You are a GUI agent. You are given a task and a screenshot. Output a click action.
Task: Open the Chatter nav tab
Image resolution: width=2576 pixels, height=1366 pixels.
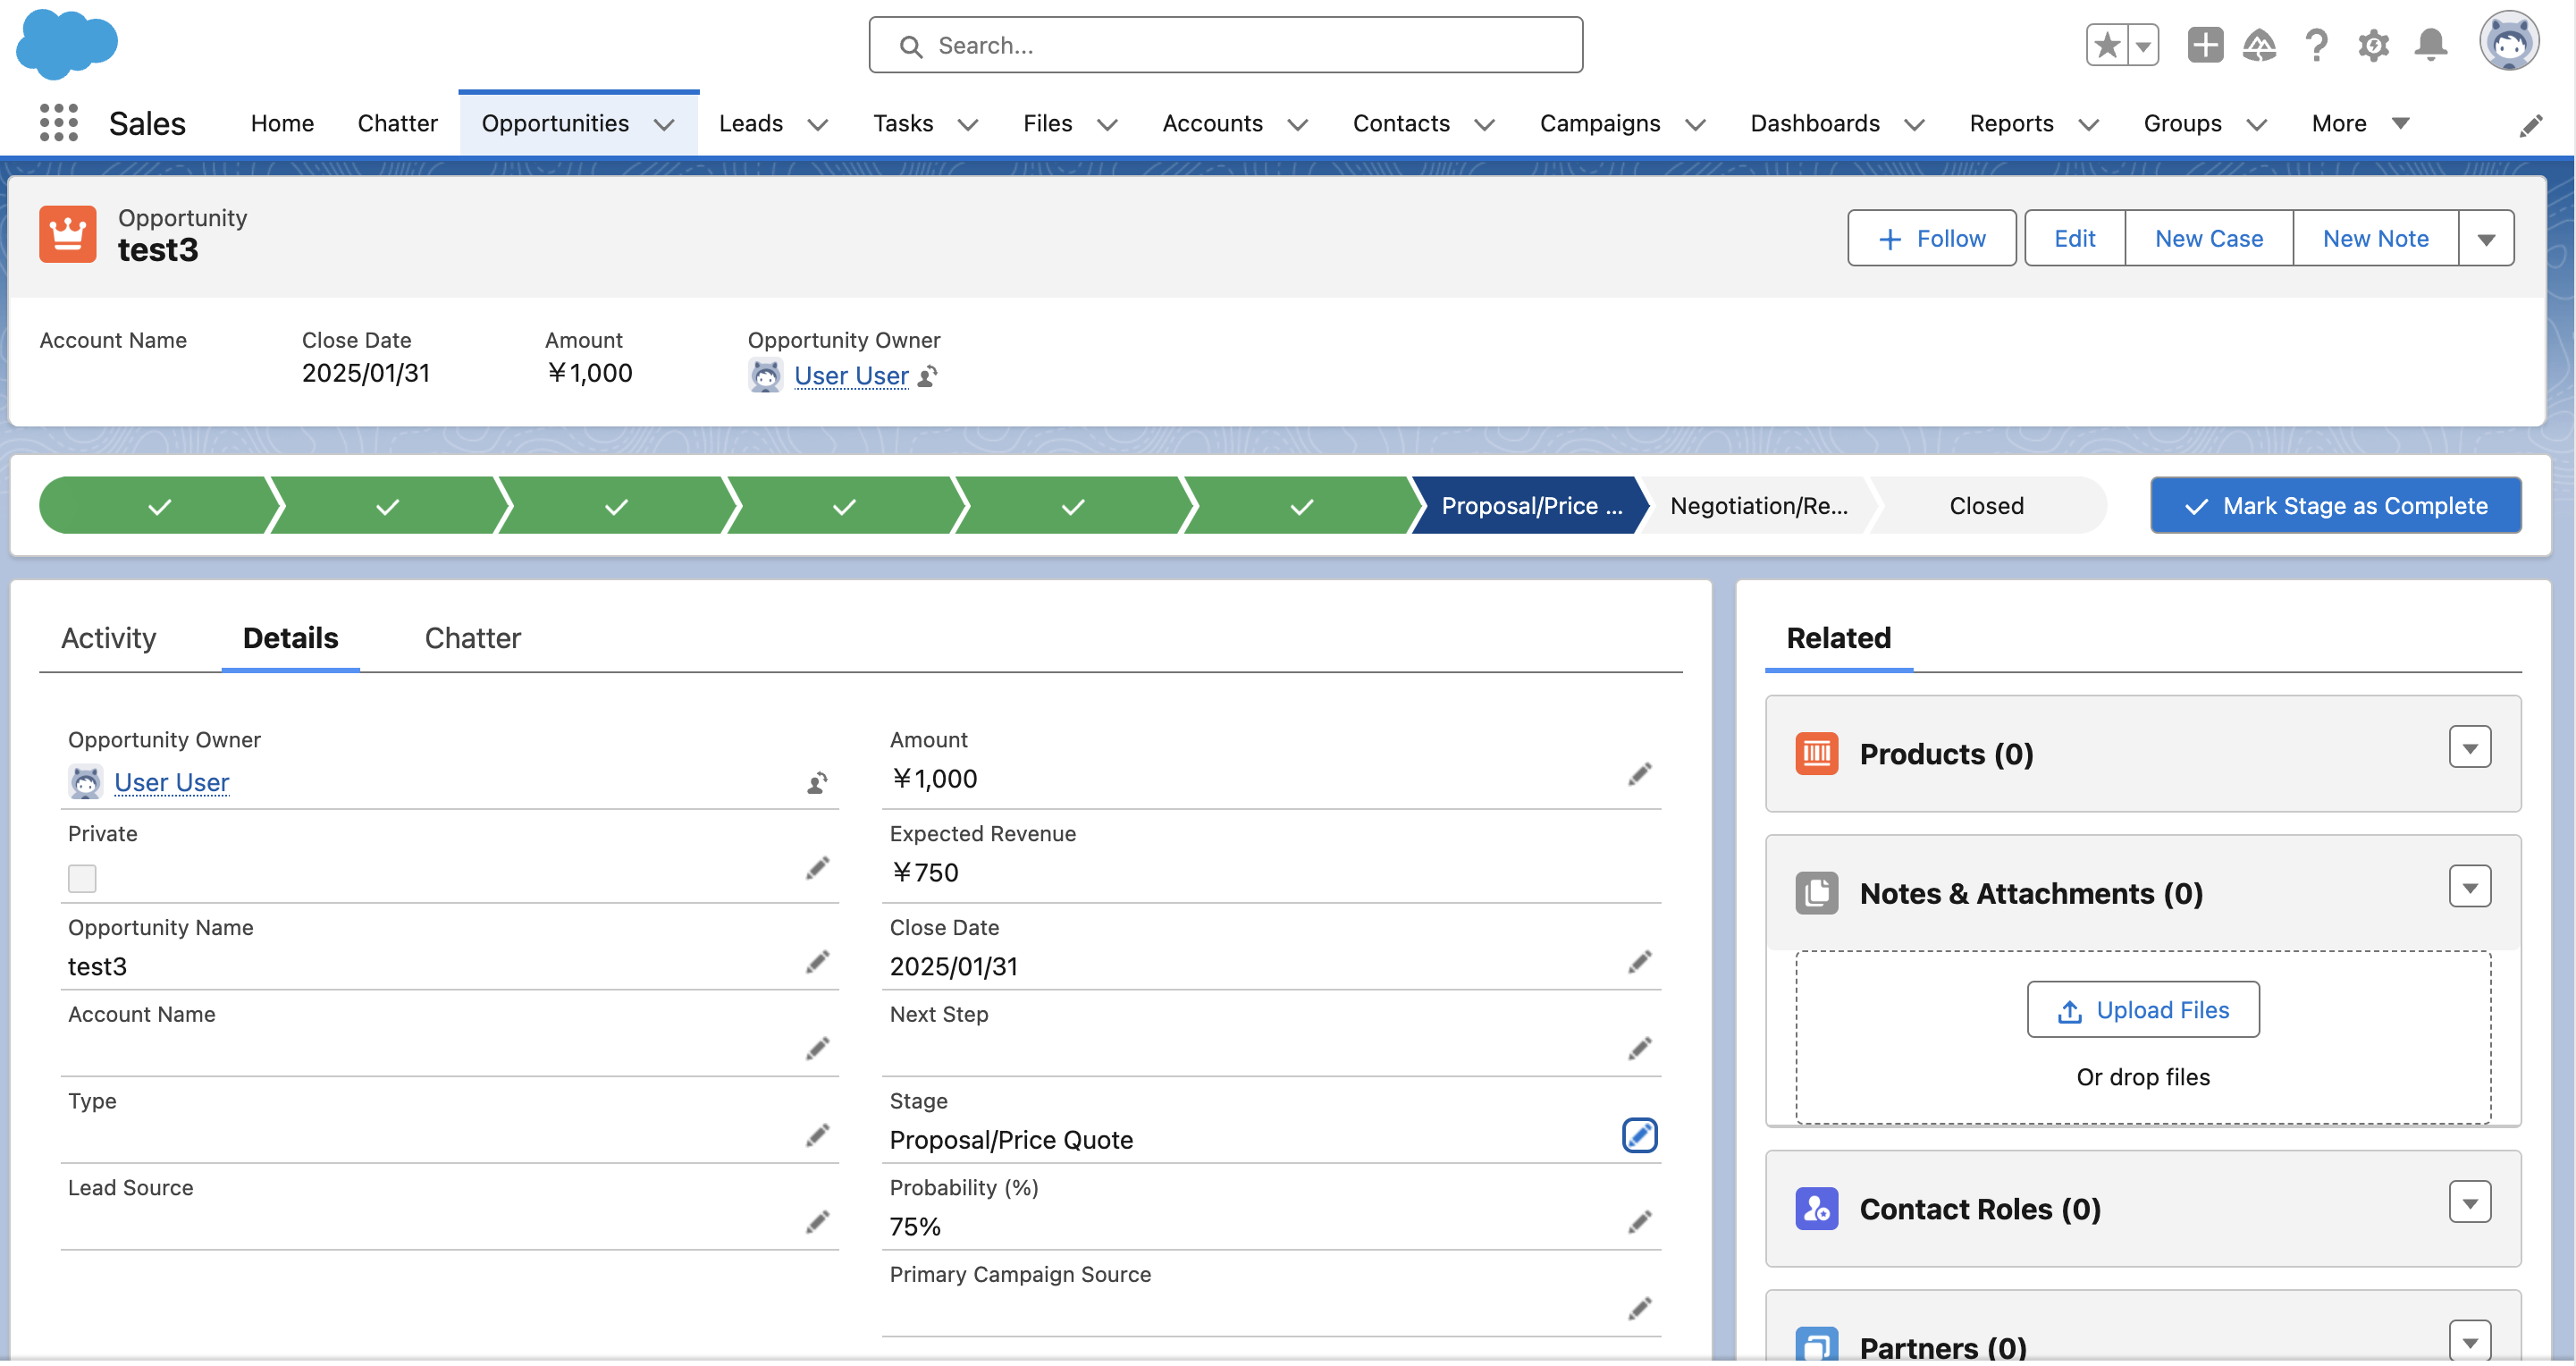(398, 124)
